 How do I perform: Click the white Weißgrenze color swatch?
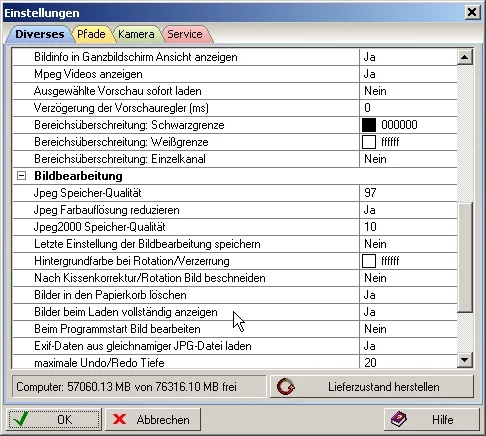[x=369, y=142]
